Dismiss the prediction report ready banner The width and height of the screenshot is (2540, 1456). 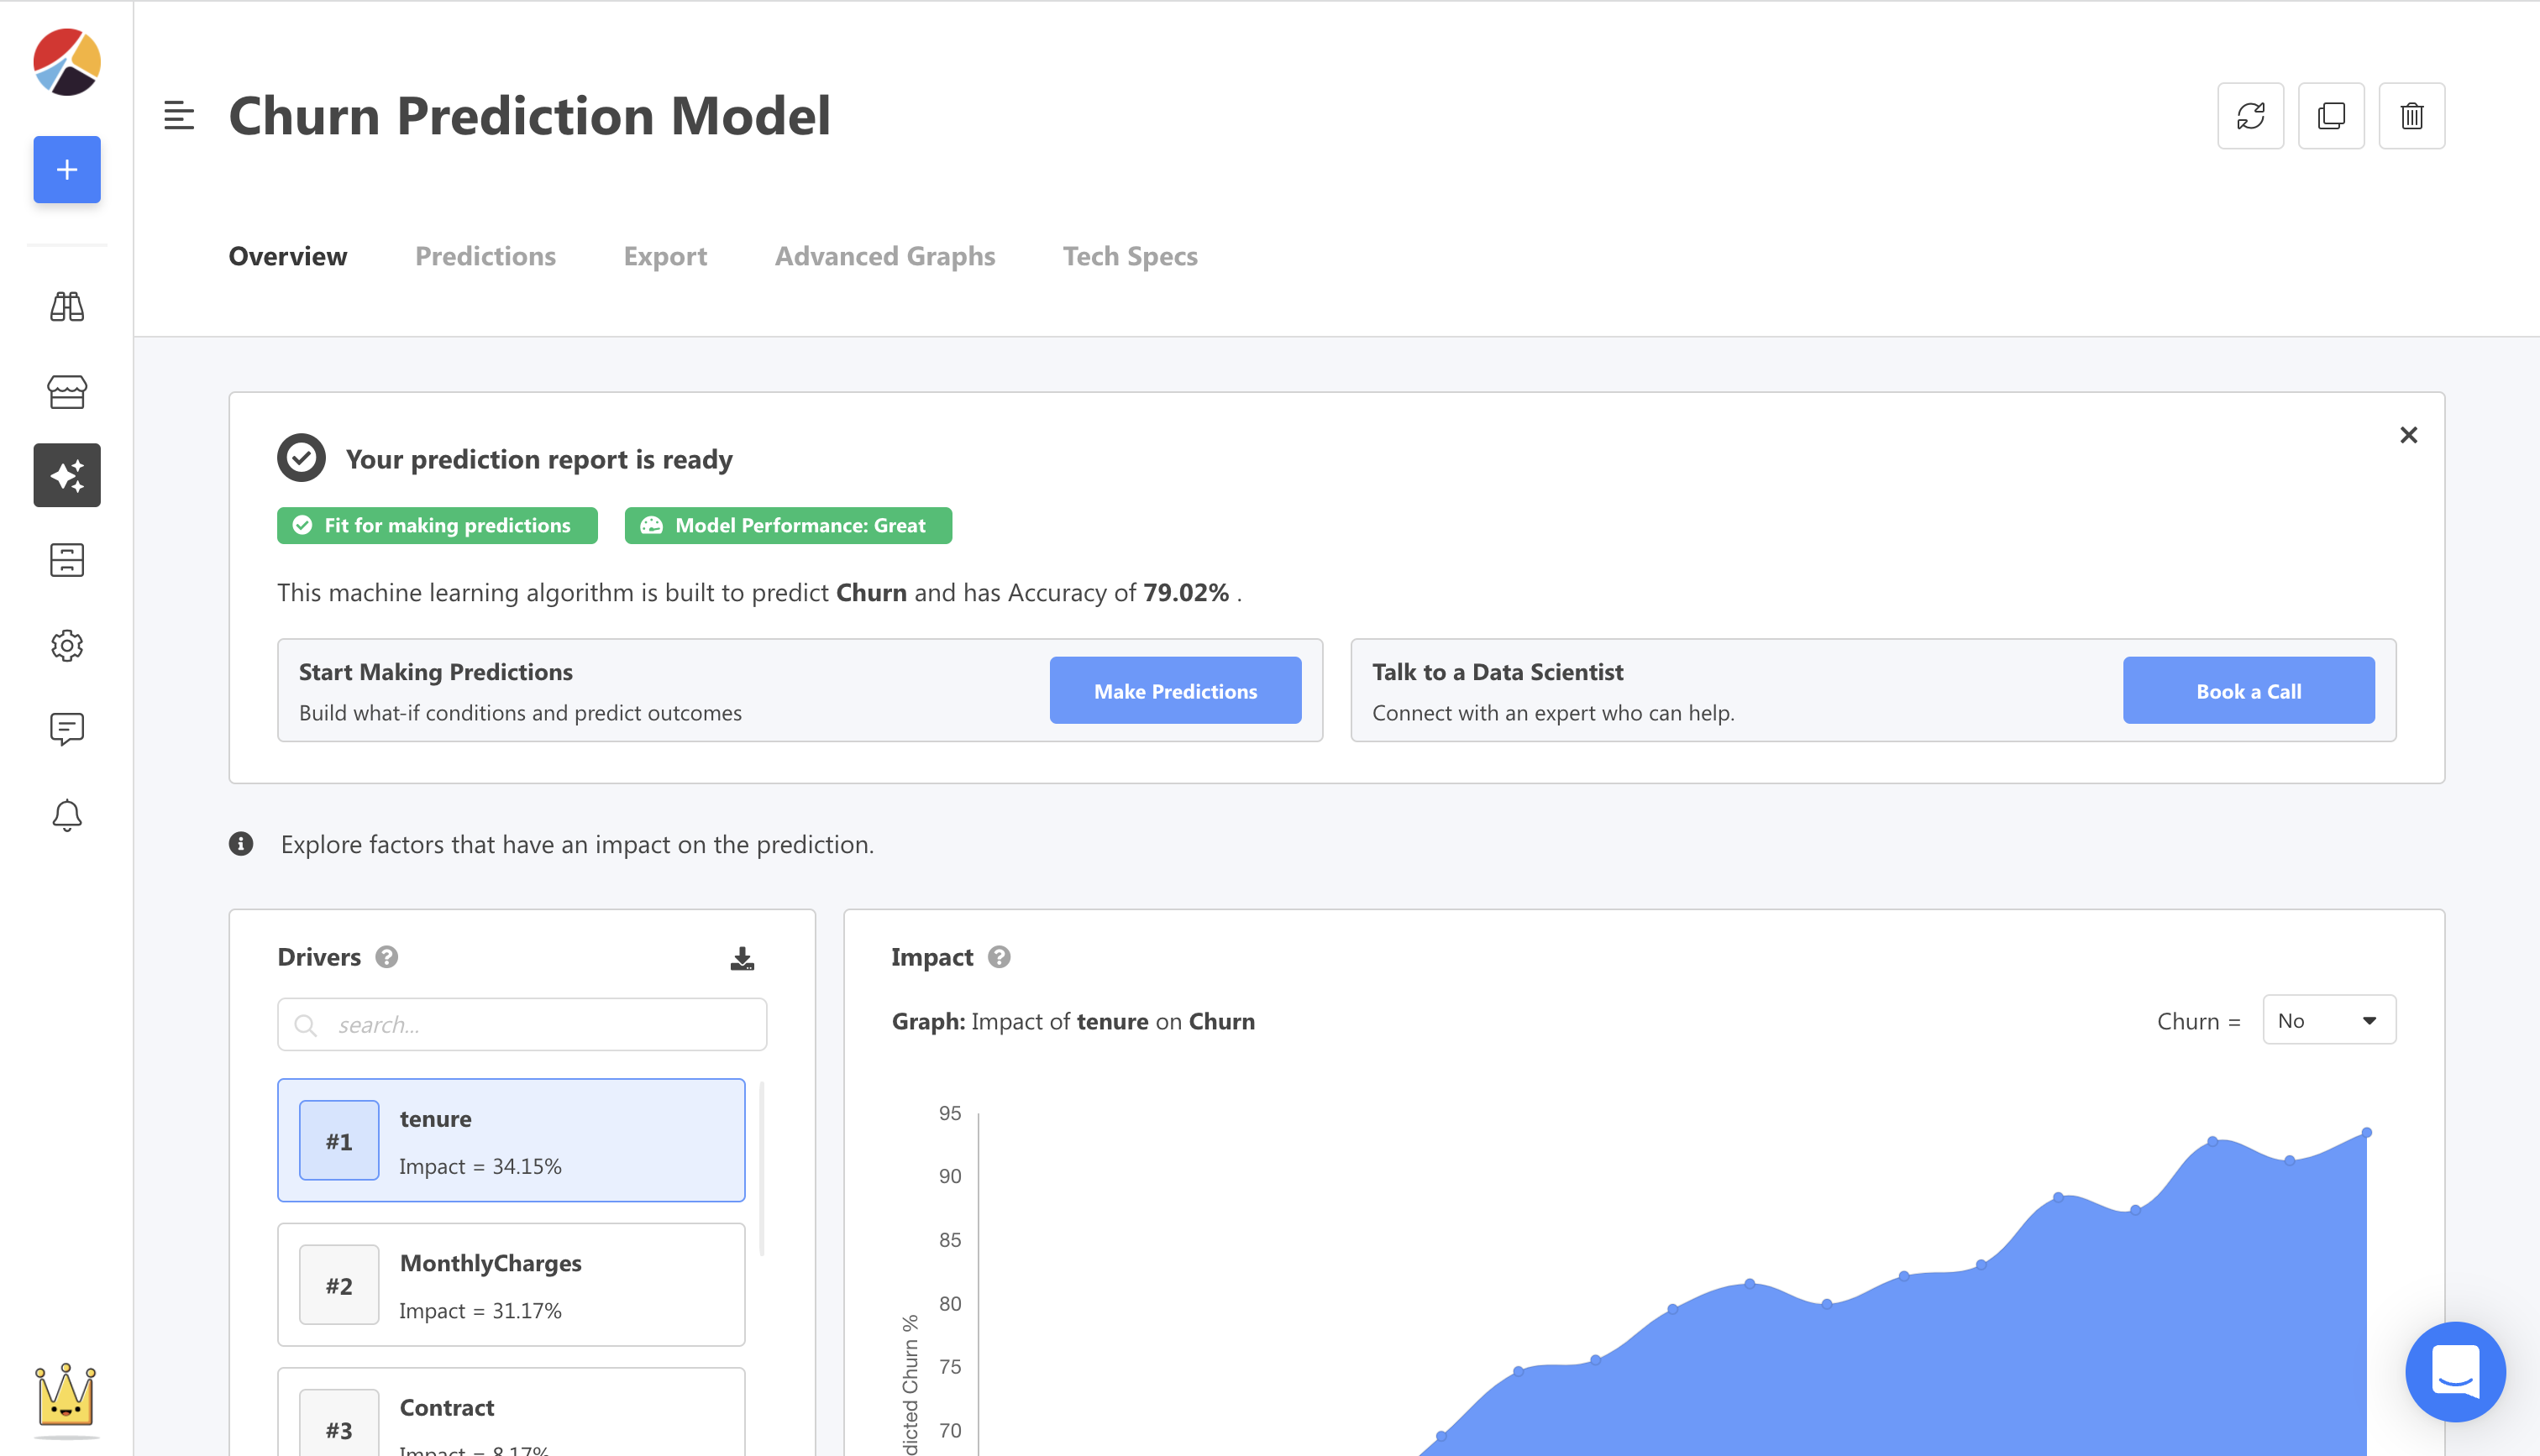point(2408,435)
